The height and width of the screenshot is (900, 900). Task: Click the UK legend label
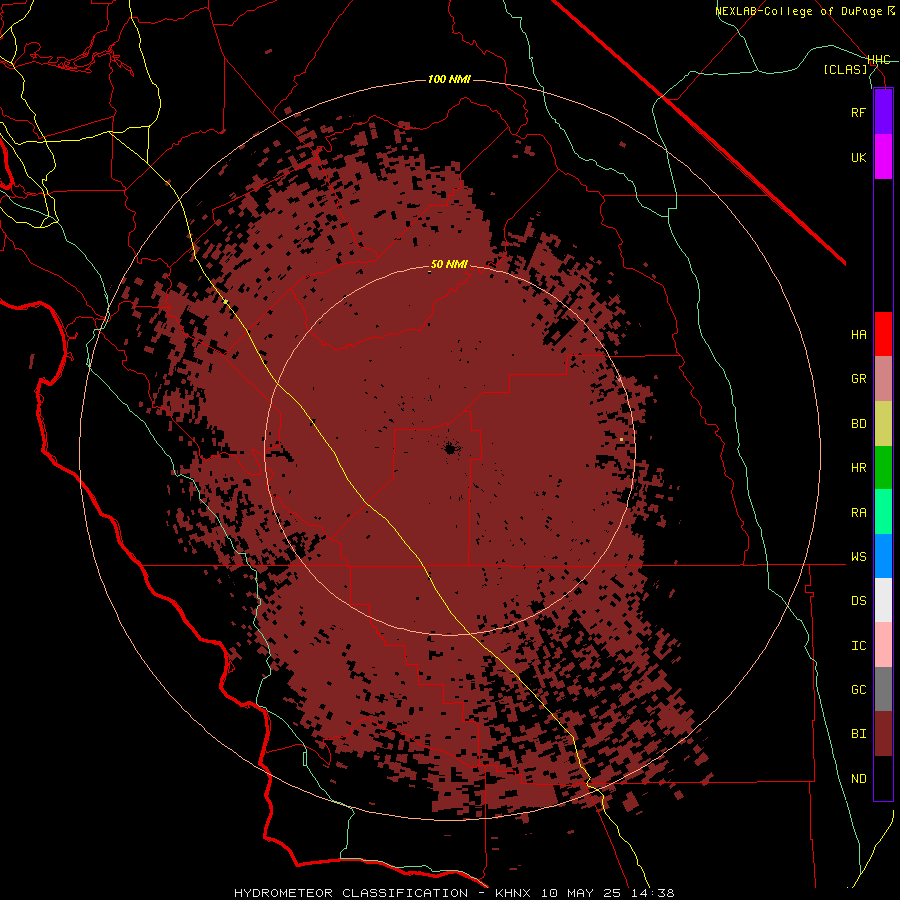pos(858,157)
